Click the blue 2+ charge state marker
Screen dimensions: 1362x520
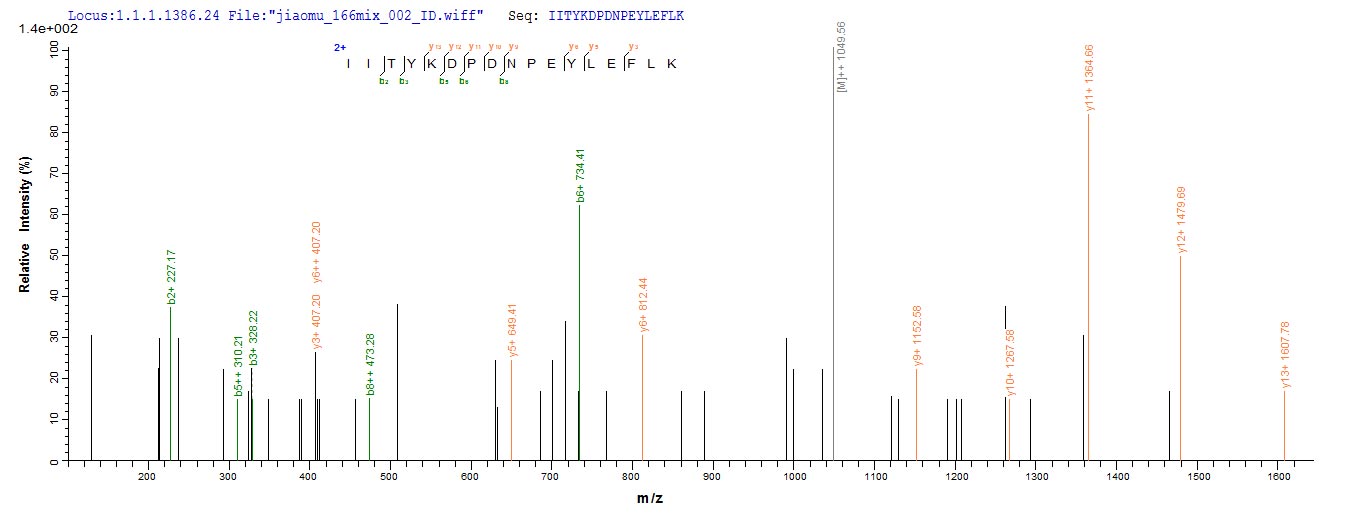coord(340,47)
